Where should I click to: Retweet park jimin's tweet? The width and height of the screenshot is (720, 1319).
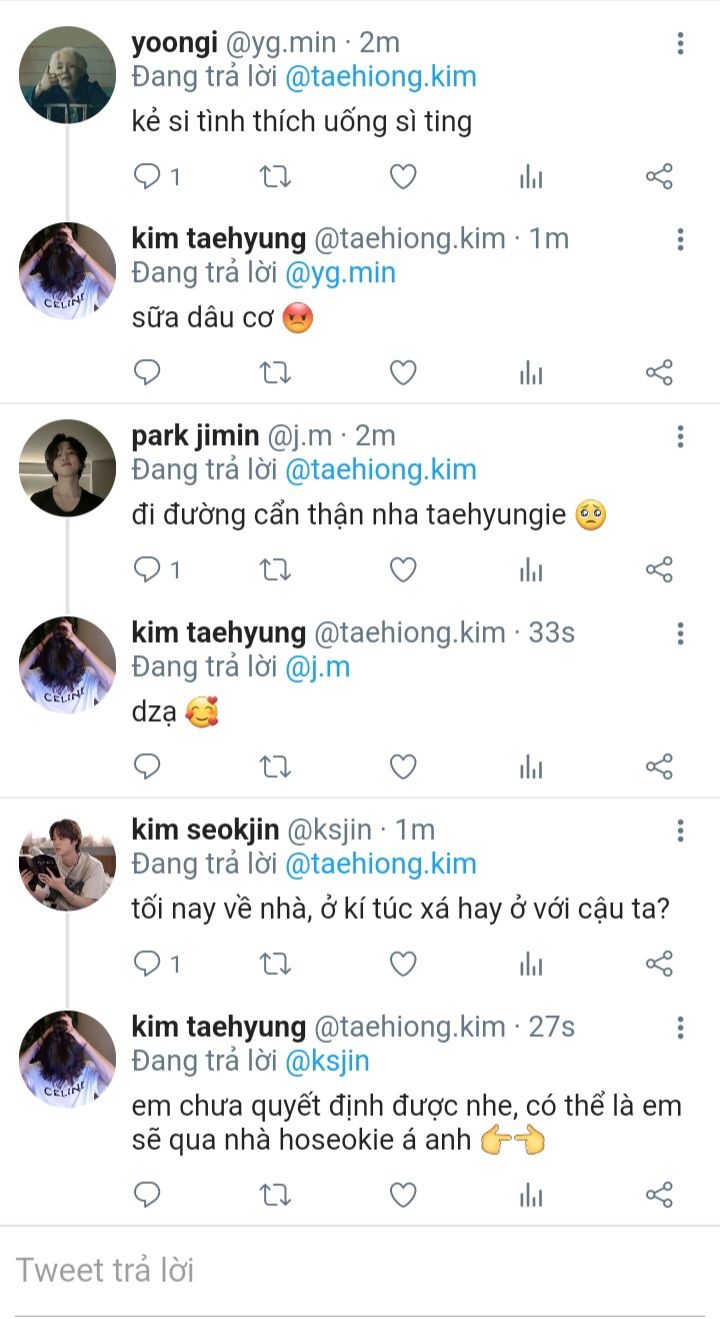[275, 570]
